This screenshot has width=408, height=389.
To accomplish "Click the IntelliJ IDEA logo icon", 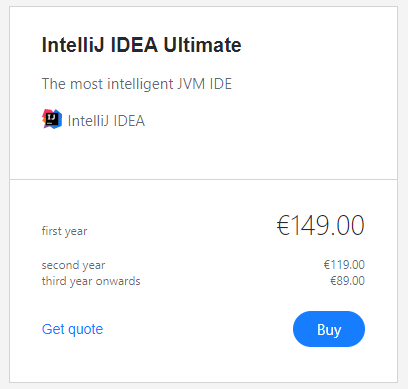I will click(x=52, y=119).
